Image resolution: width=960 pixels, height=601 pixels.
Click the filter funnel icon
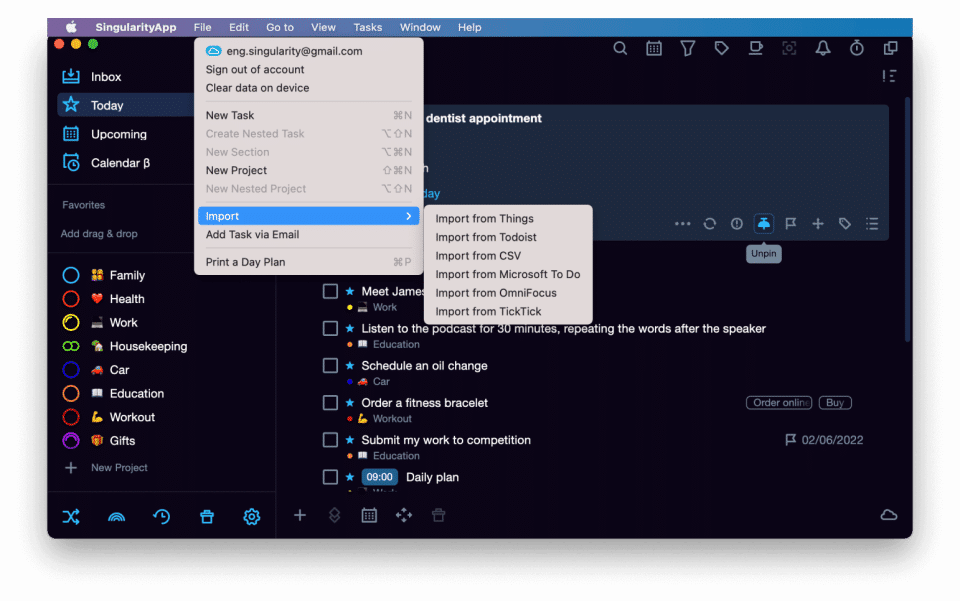point(688,48)
